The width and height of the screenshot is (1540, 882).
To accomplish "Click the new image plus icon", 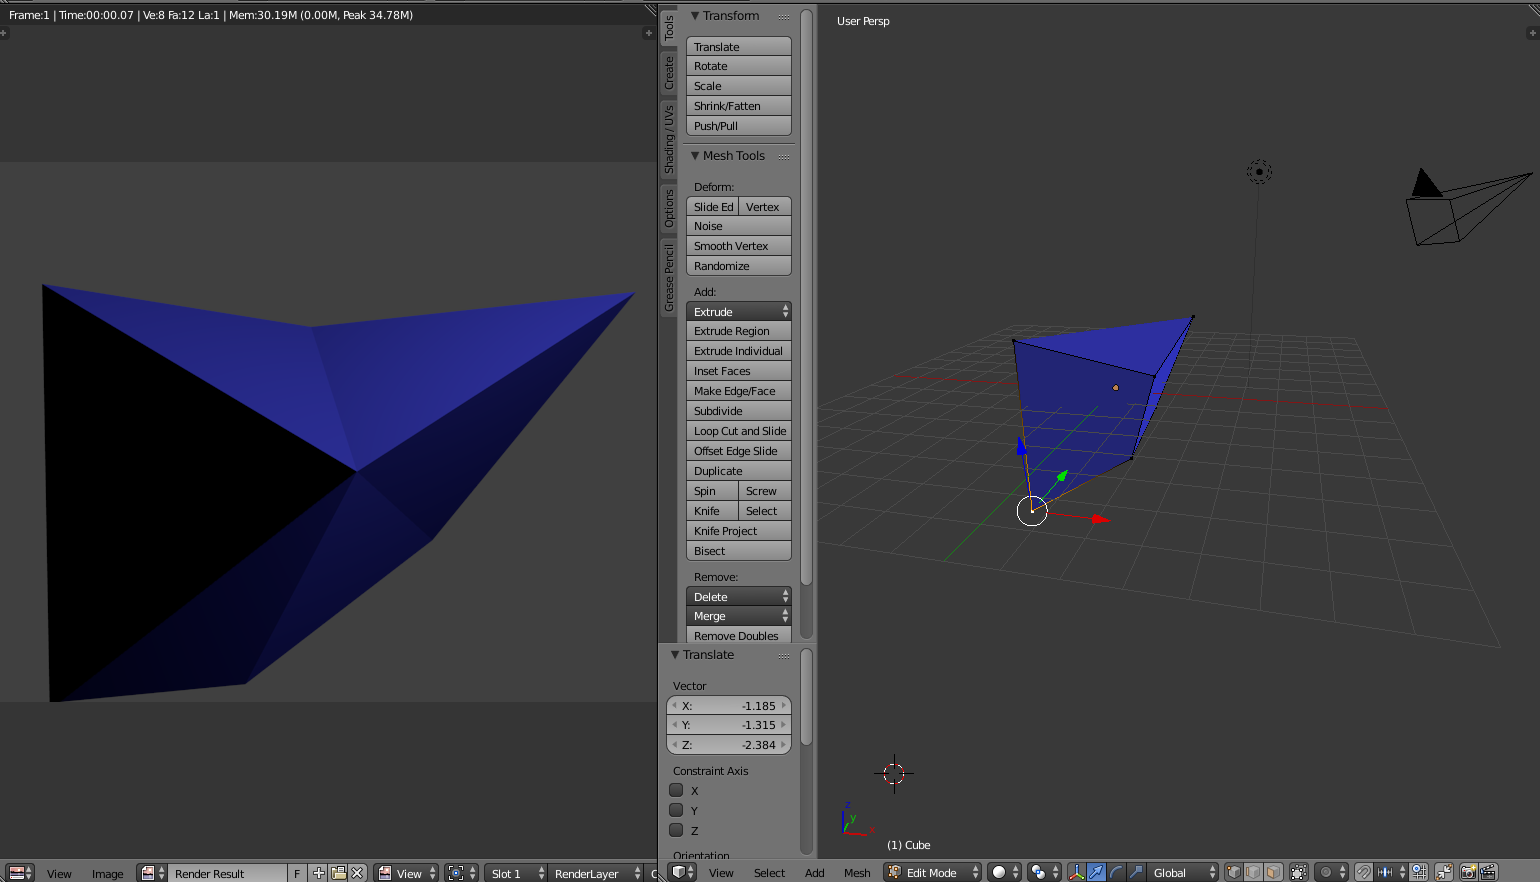I will pos(319,873).
